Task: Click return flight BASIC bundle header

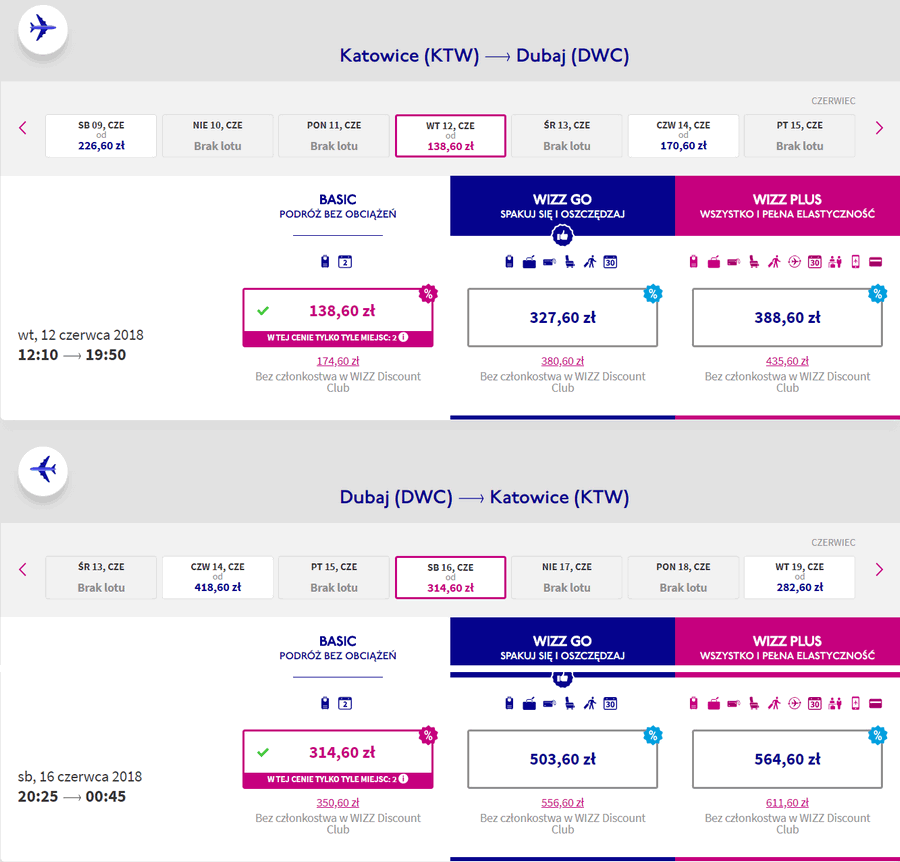Action: click(x=338, y=647)
